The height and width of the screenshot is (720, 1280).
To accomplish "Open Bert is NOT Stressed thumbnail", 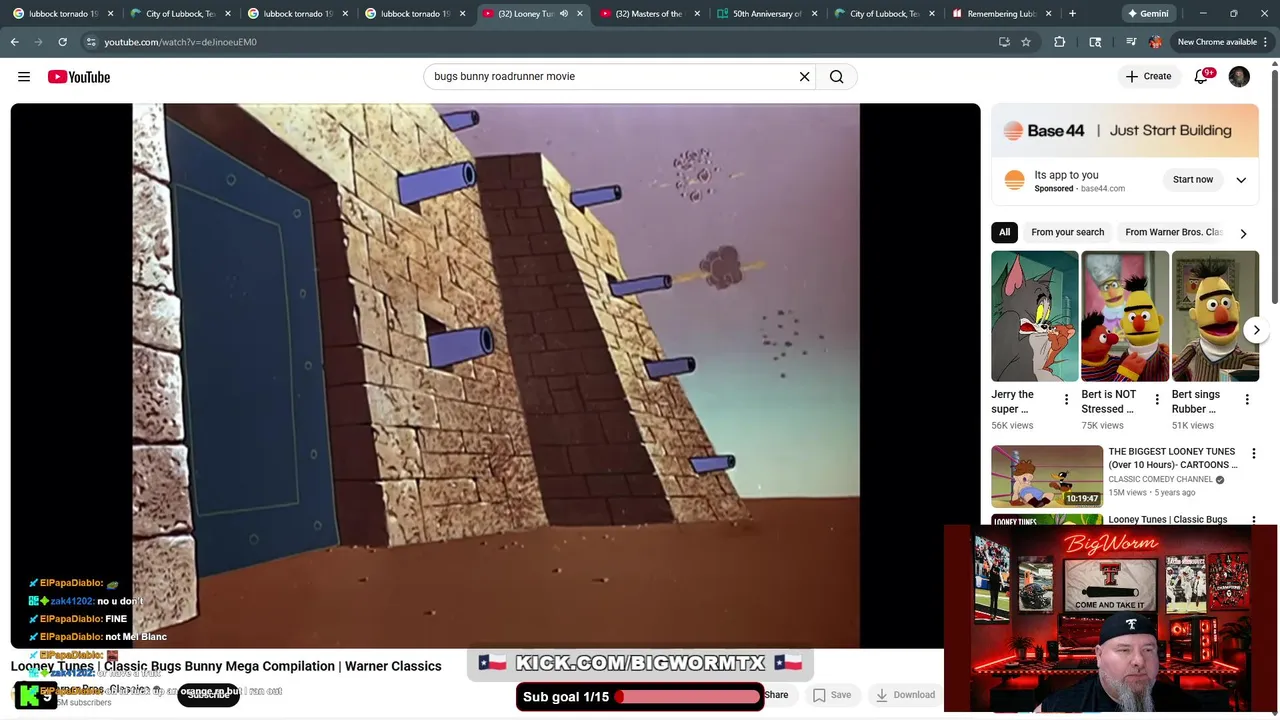I will (x=1125, y=316).
